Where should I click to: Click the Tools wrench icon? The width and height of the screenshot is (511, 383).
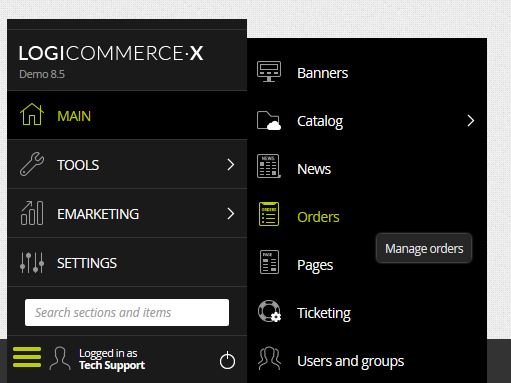tap(32, 164)
